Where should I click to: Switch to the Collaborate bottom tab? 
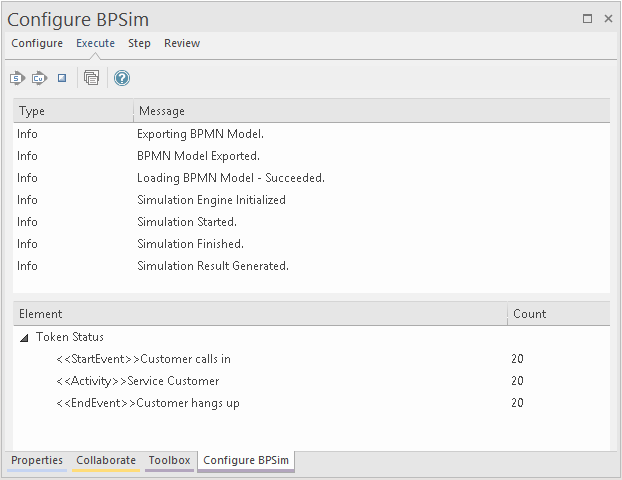pyautogui.click(x=106, y=461)
